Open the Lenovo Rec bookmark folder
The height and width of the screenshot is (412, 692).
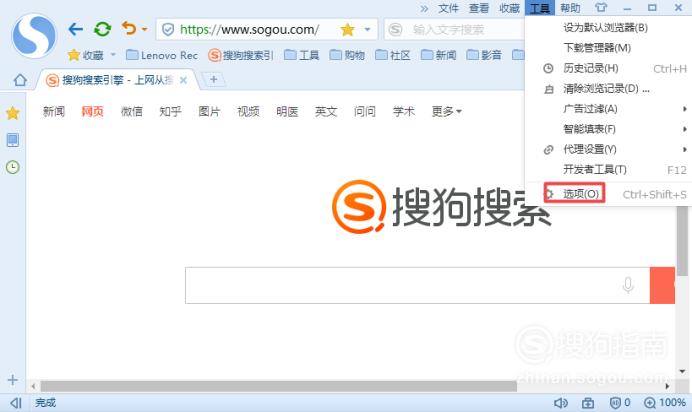162,55
